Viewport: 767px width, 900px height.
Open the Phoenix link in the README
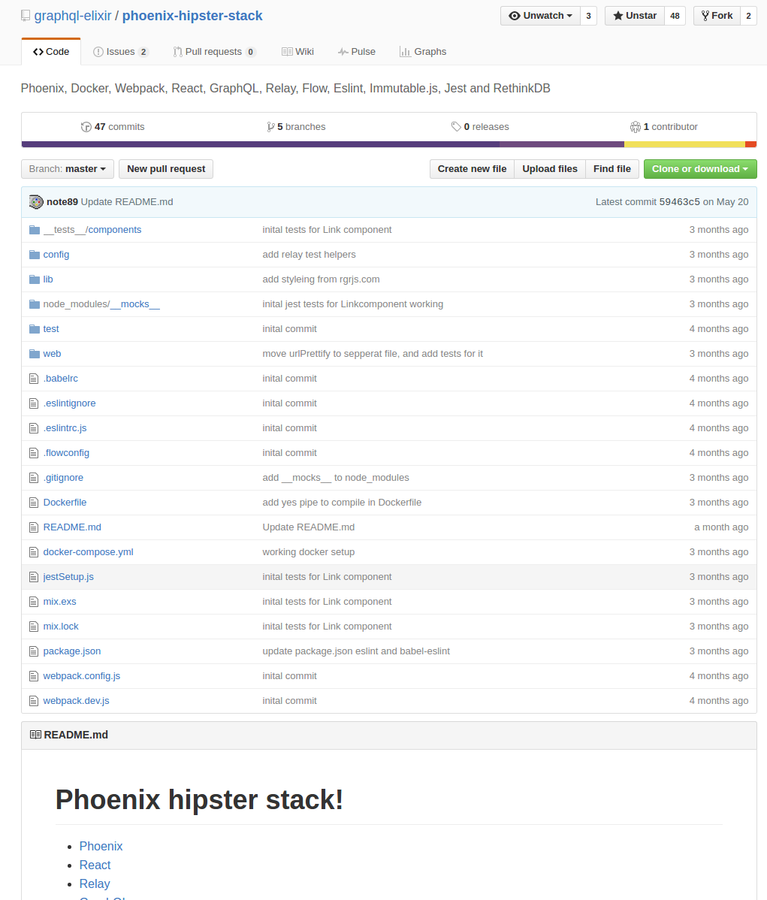click(x=101, y=846)
